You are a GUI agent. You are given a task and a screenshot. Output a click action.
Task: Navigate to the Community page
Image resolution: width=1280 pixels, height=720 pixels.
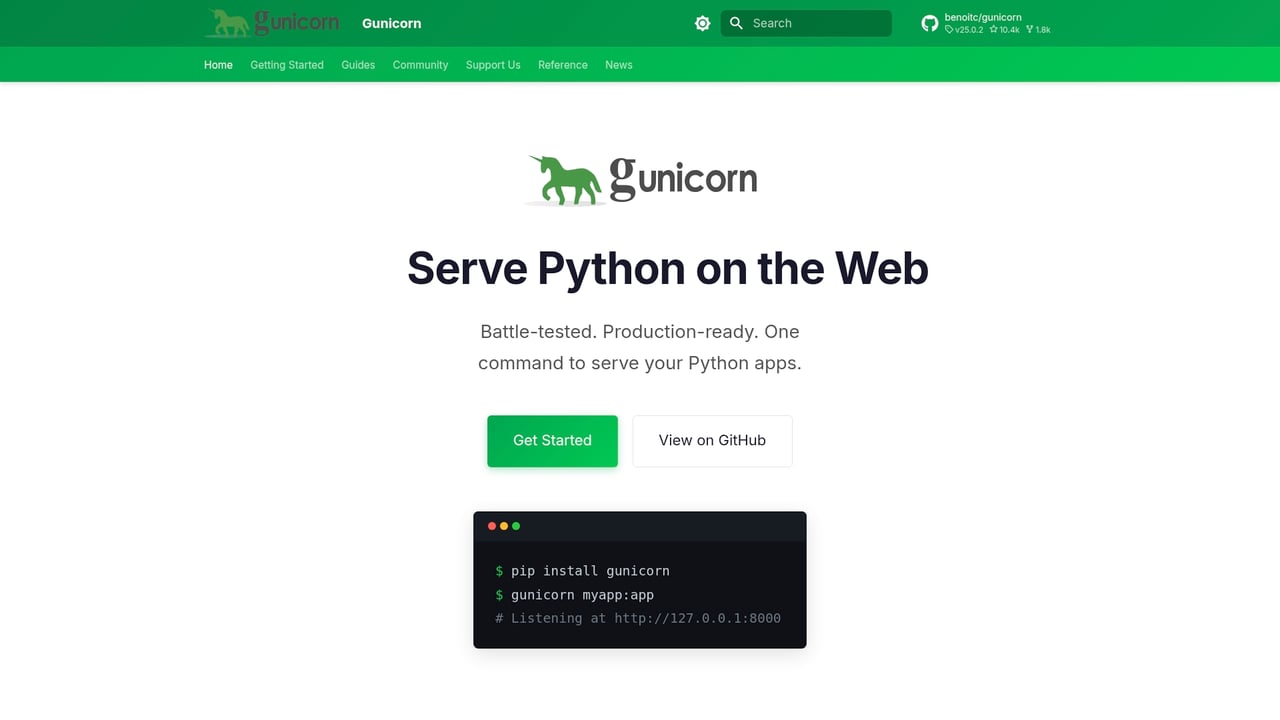point(420,64)
